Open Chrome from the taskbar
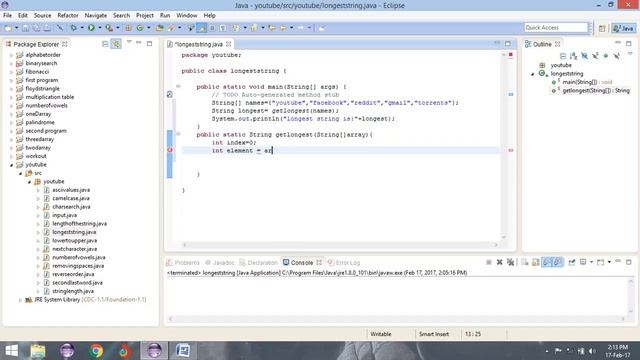The image size is (640, 360). (x=97, y=351)
